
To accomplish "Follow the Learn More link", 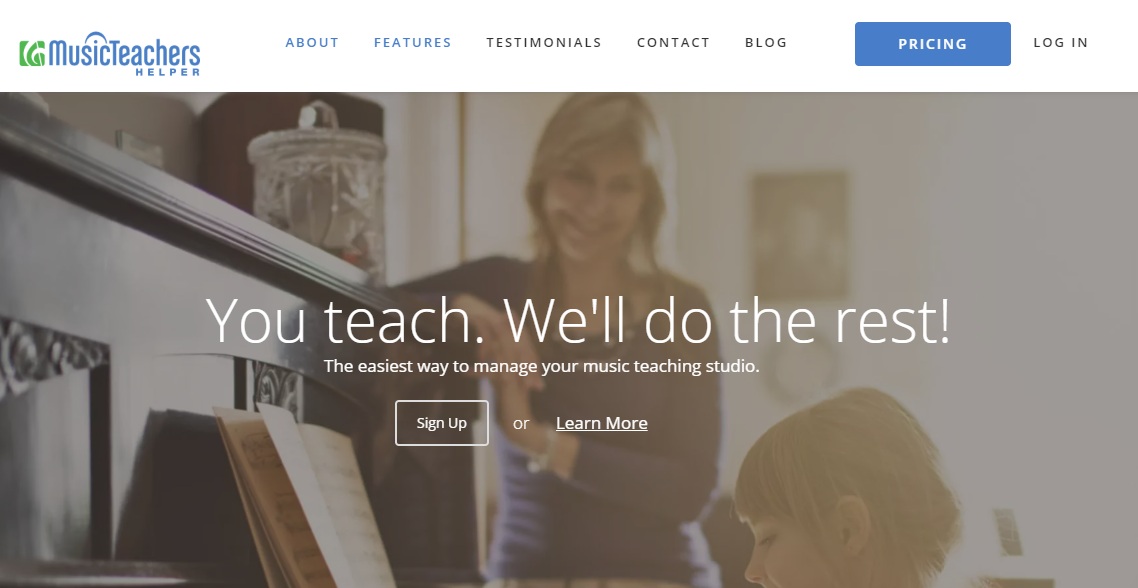I will (602, 422).
